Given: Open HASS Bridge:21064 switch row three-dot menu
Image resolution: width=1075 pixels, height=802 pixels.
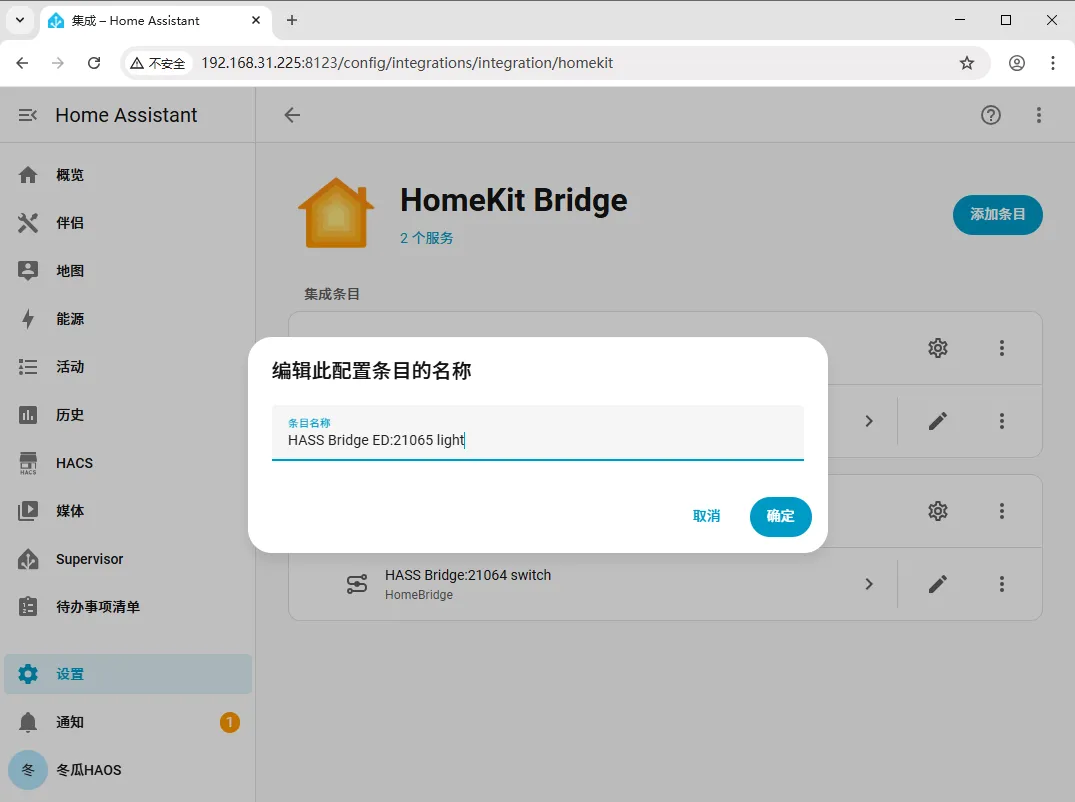Looking at the screenshot, I should click(1002, 584).
